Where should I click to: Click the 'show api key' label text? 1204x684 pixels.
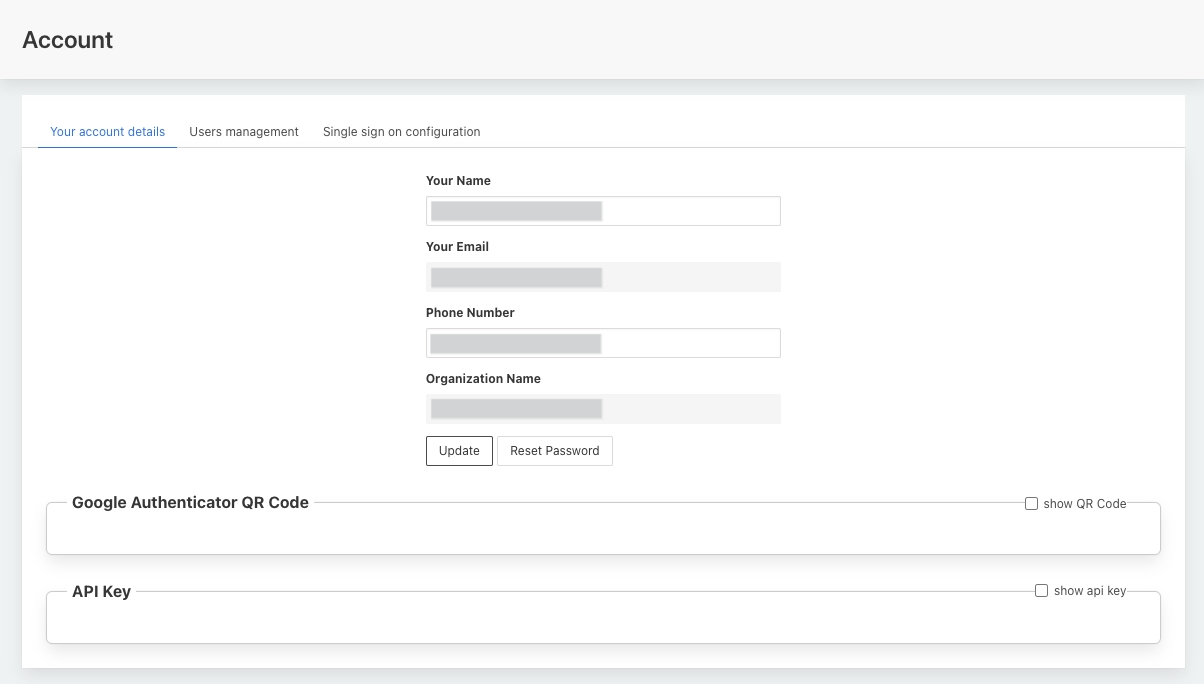[1089, 591]
